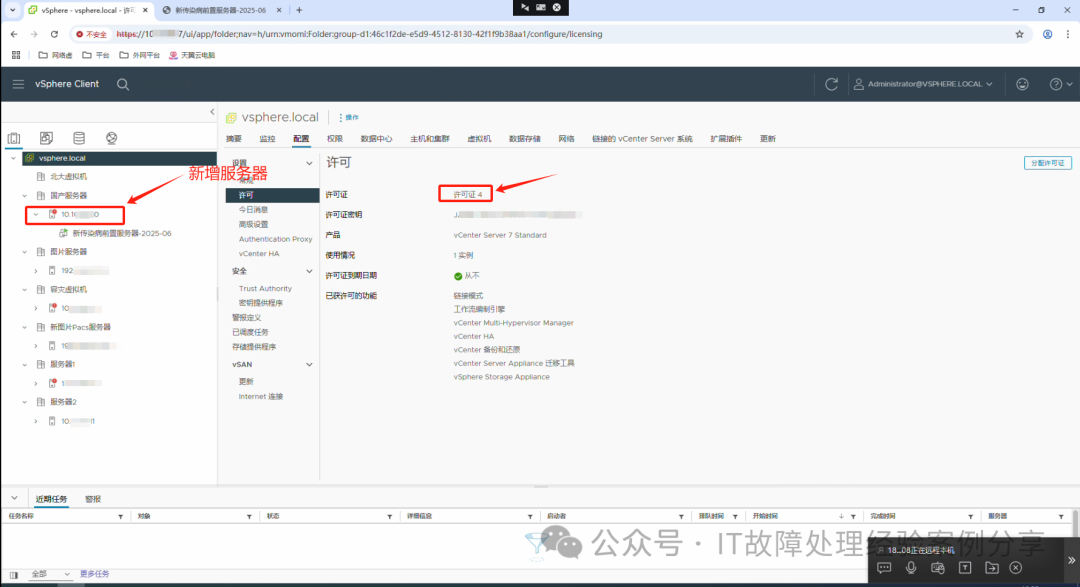Open the 更新 top tab
Image resolution: width=1080 pixels, height=587 pixels.
coord(768,138)
